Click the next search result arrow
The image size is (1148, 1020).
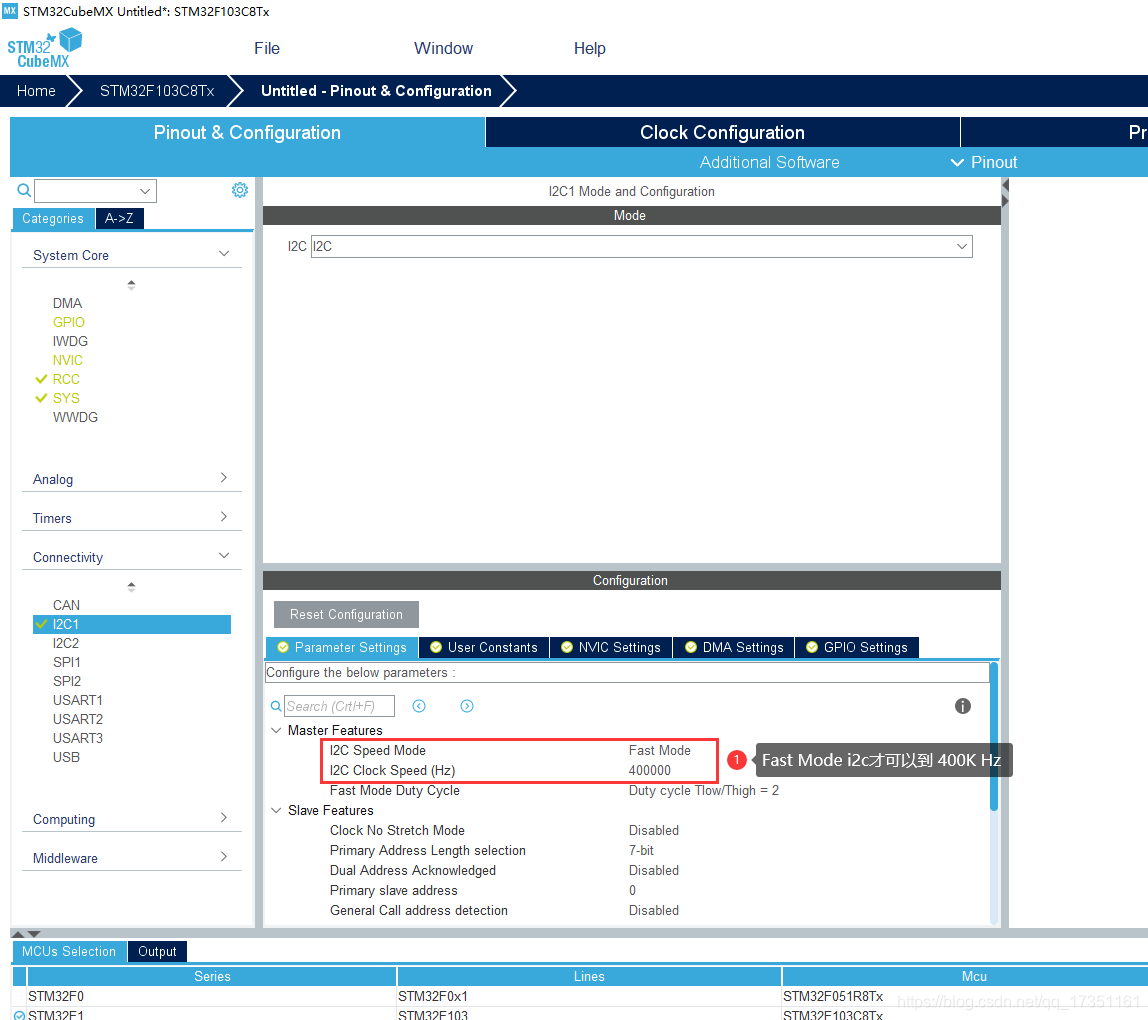(x=466, y=706)
